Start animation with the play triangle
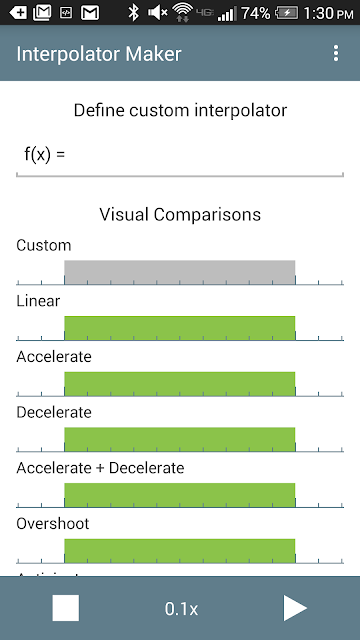 pyautogui.click(x=295, y=608)
